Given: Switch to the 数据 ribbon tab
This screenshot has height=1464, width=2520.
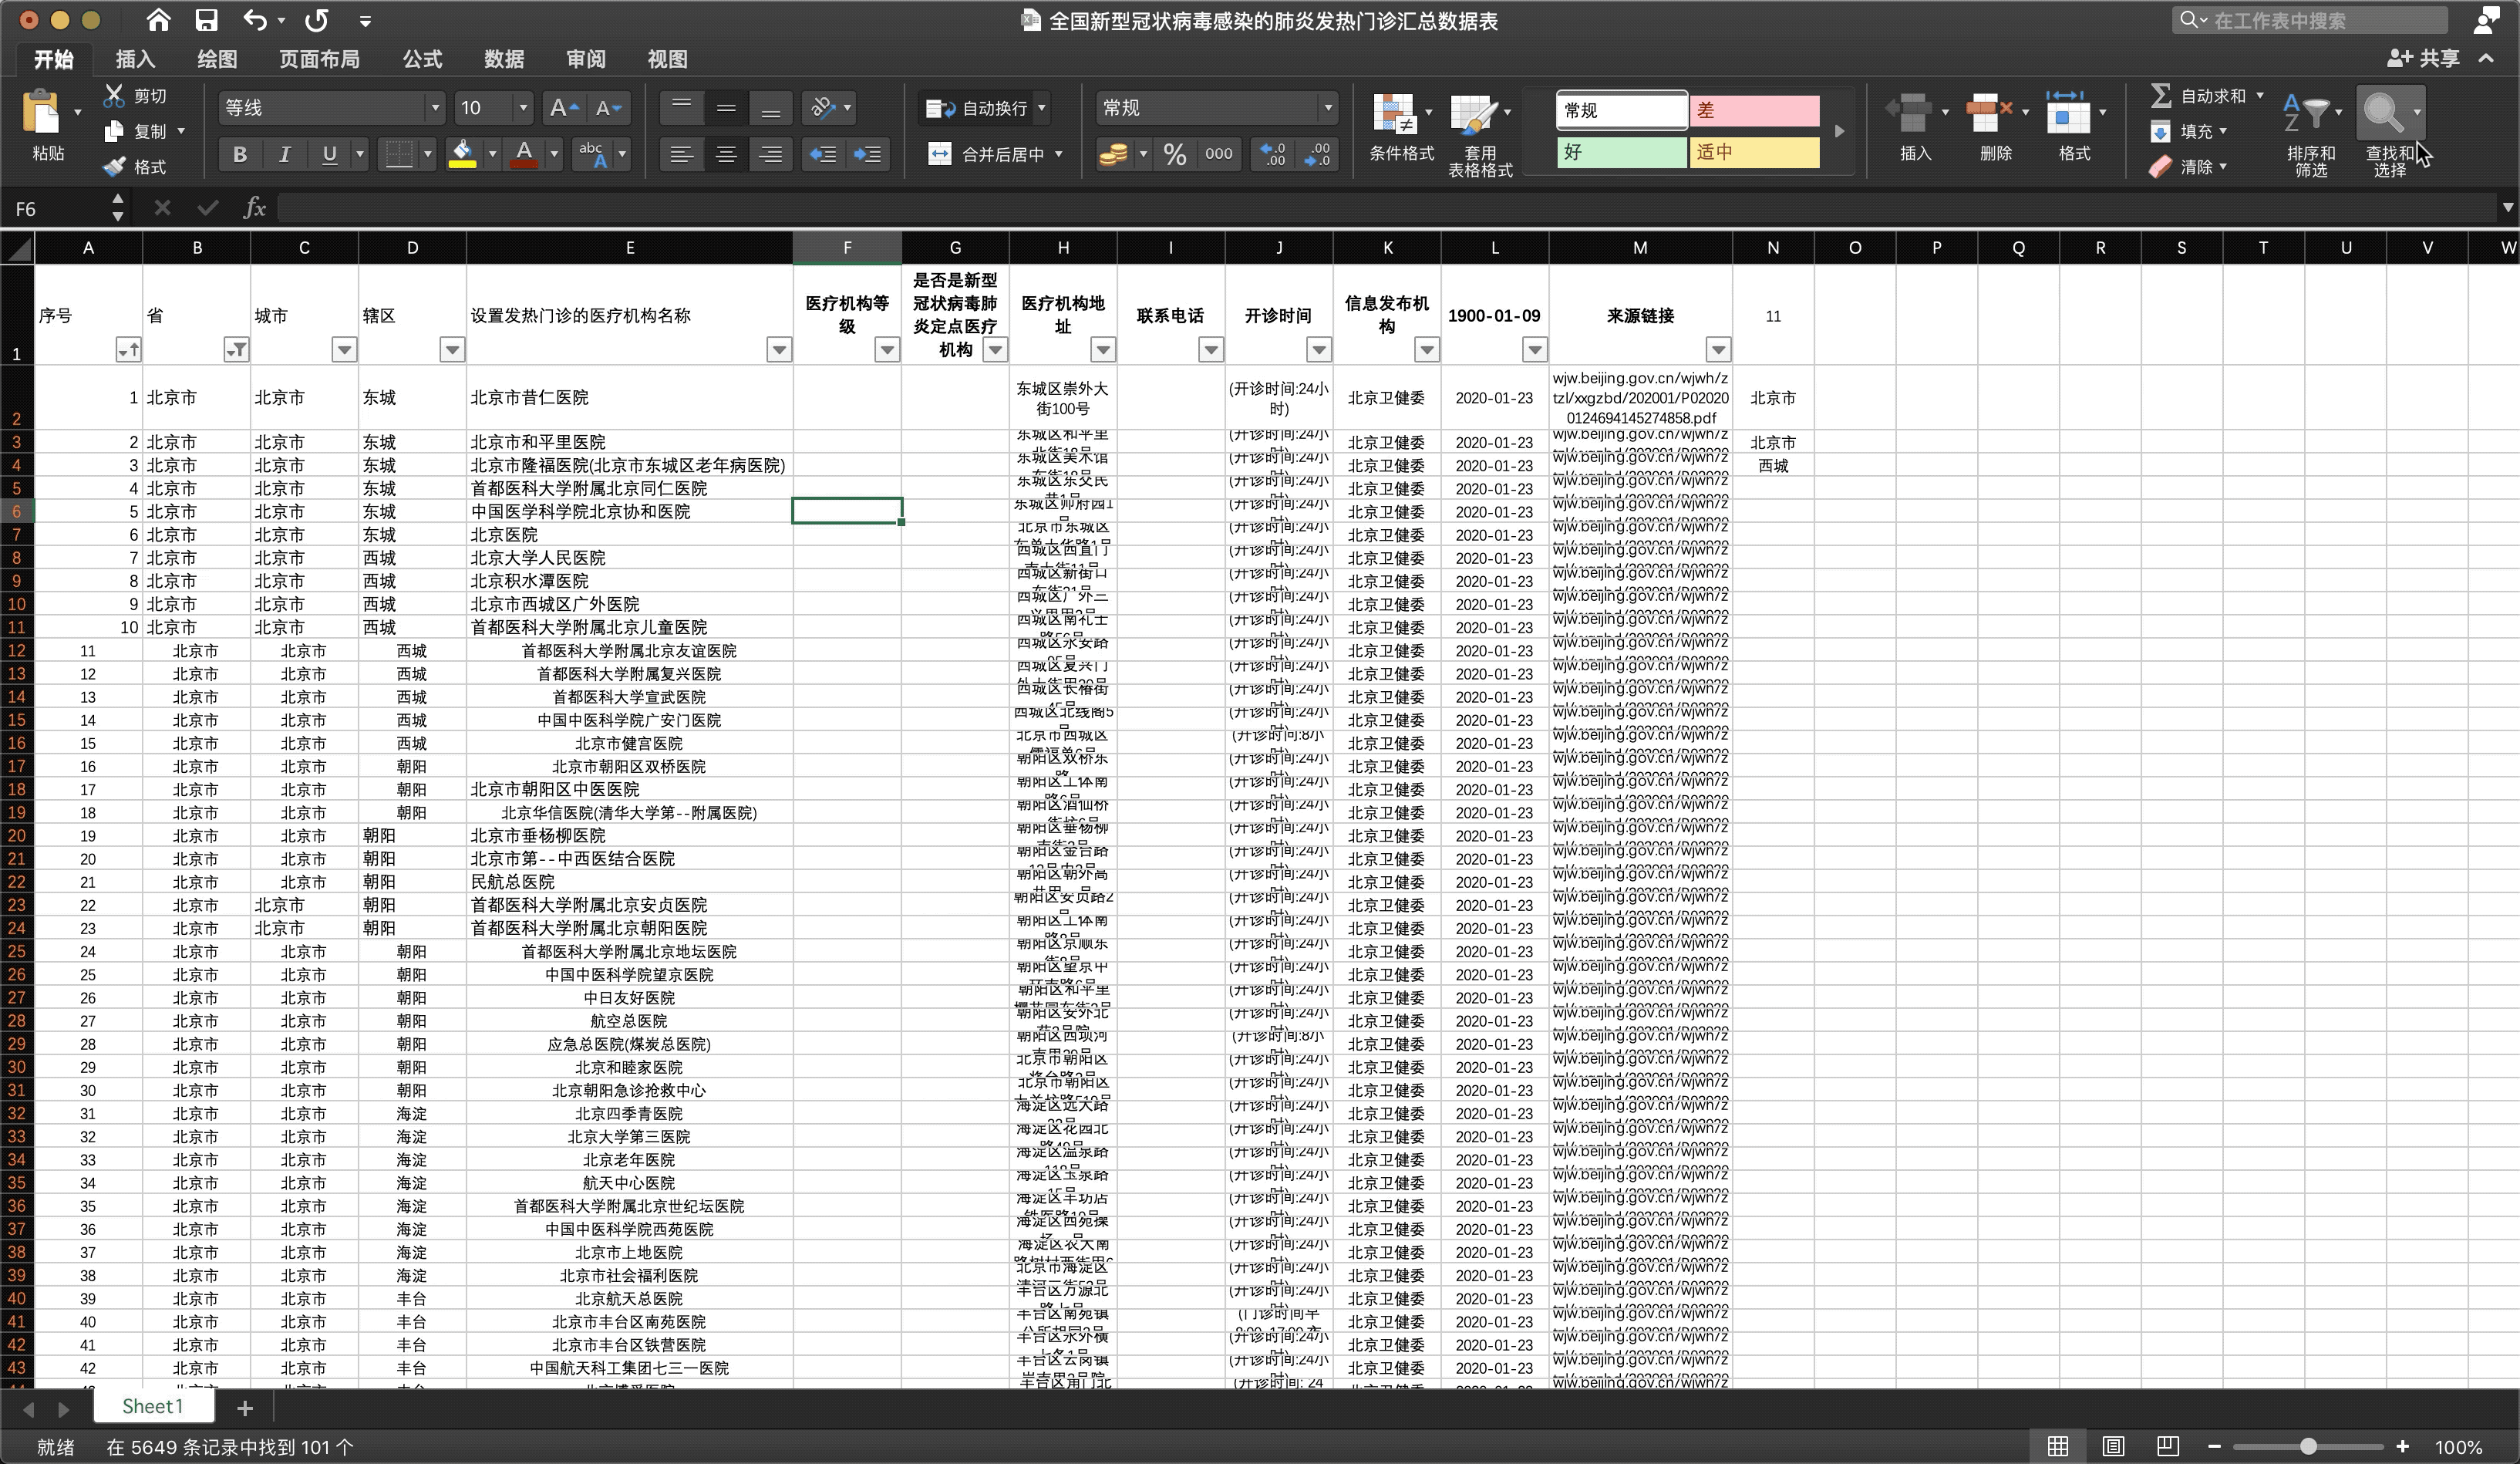Looking at the screenshot, I should [x=503, y=59].
